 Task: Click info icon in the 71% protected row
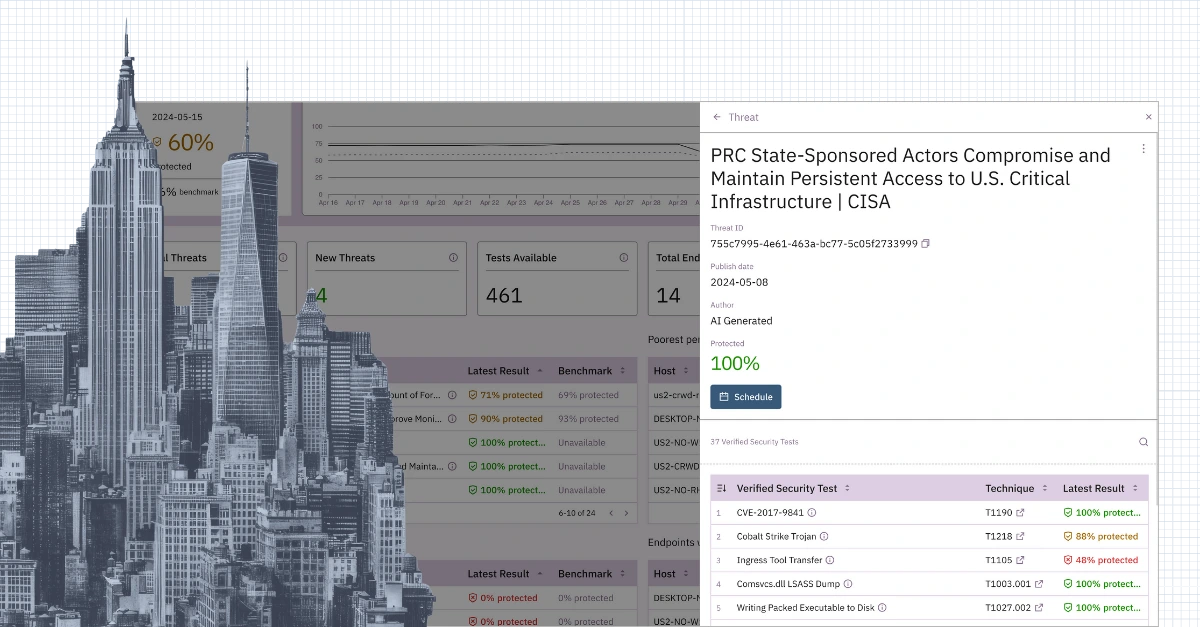pos(452,395)
